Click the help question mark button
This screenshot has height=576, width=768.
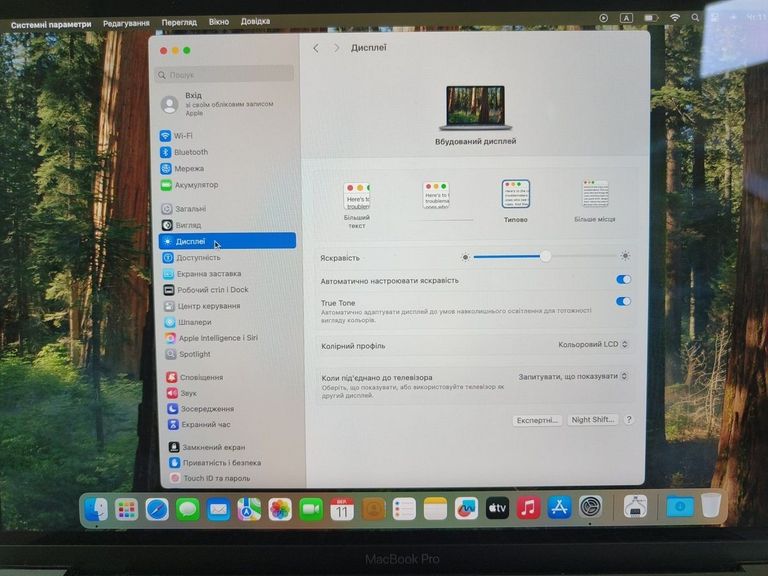(x=629, y=419)
